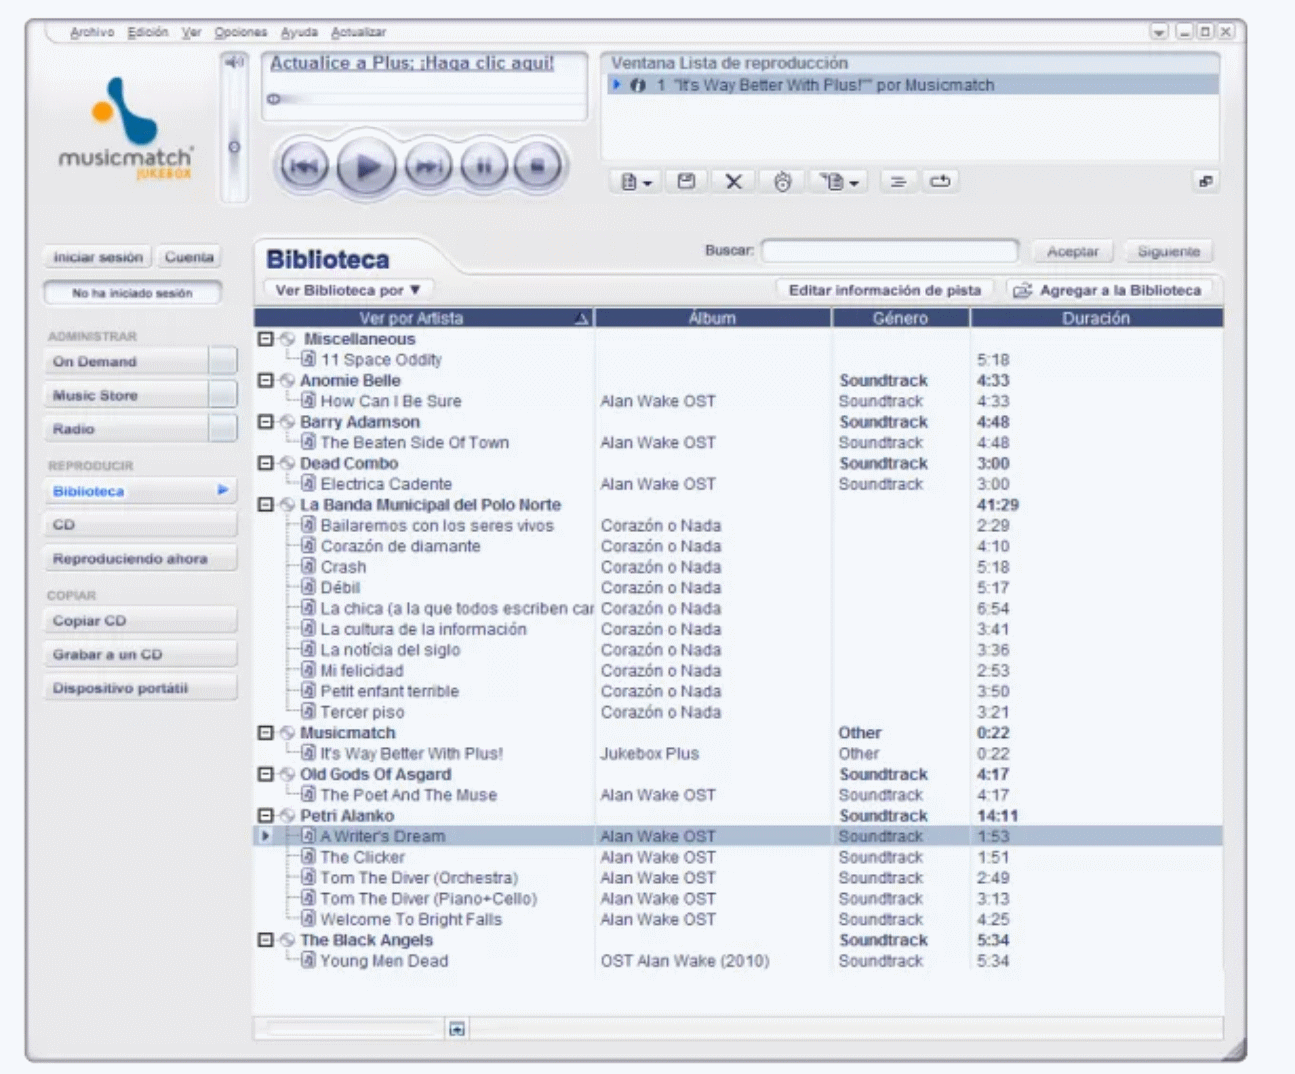Toggle shuffle with the lines icon
The width and height of the screenshot is (1295, 1074).
(x=898, y=182)
